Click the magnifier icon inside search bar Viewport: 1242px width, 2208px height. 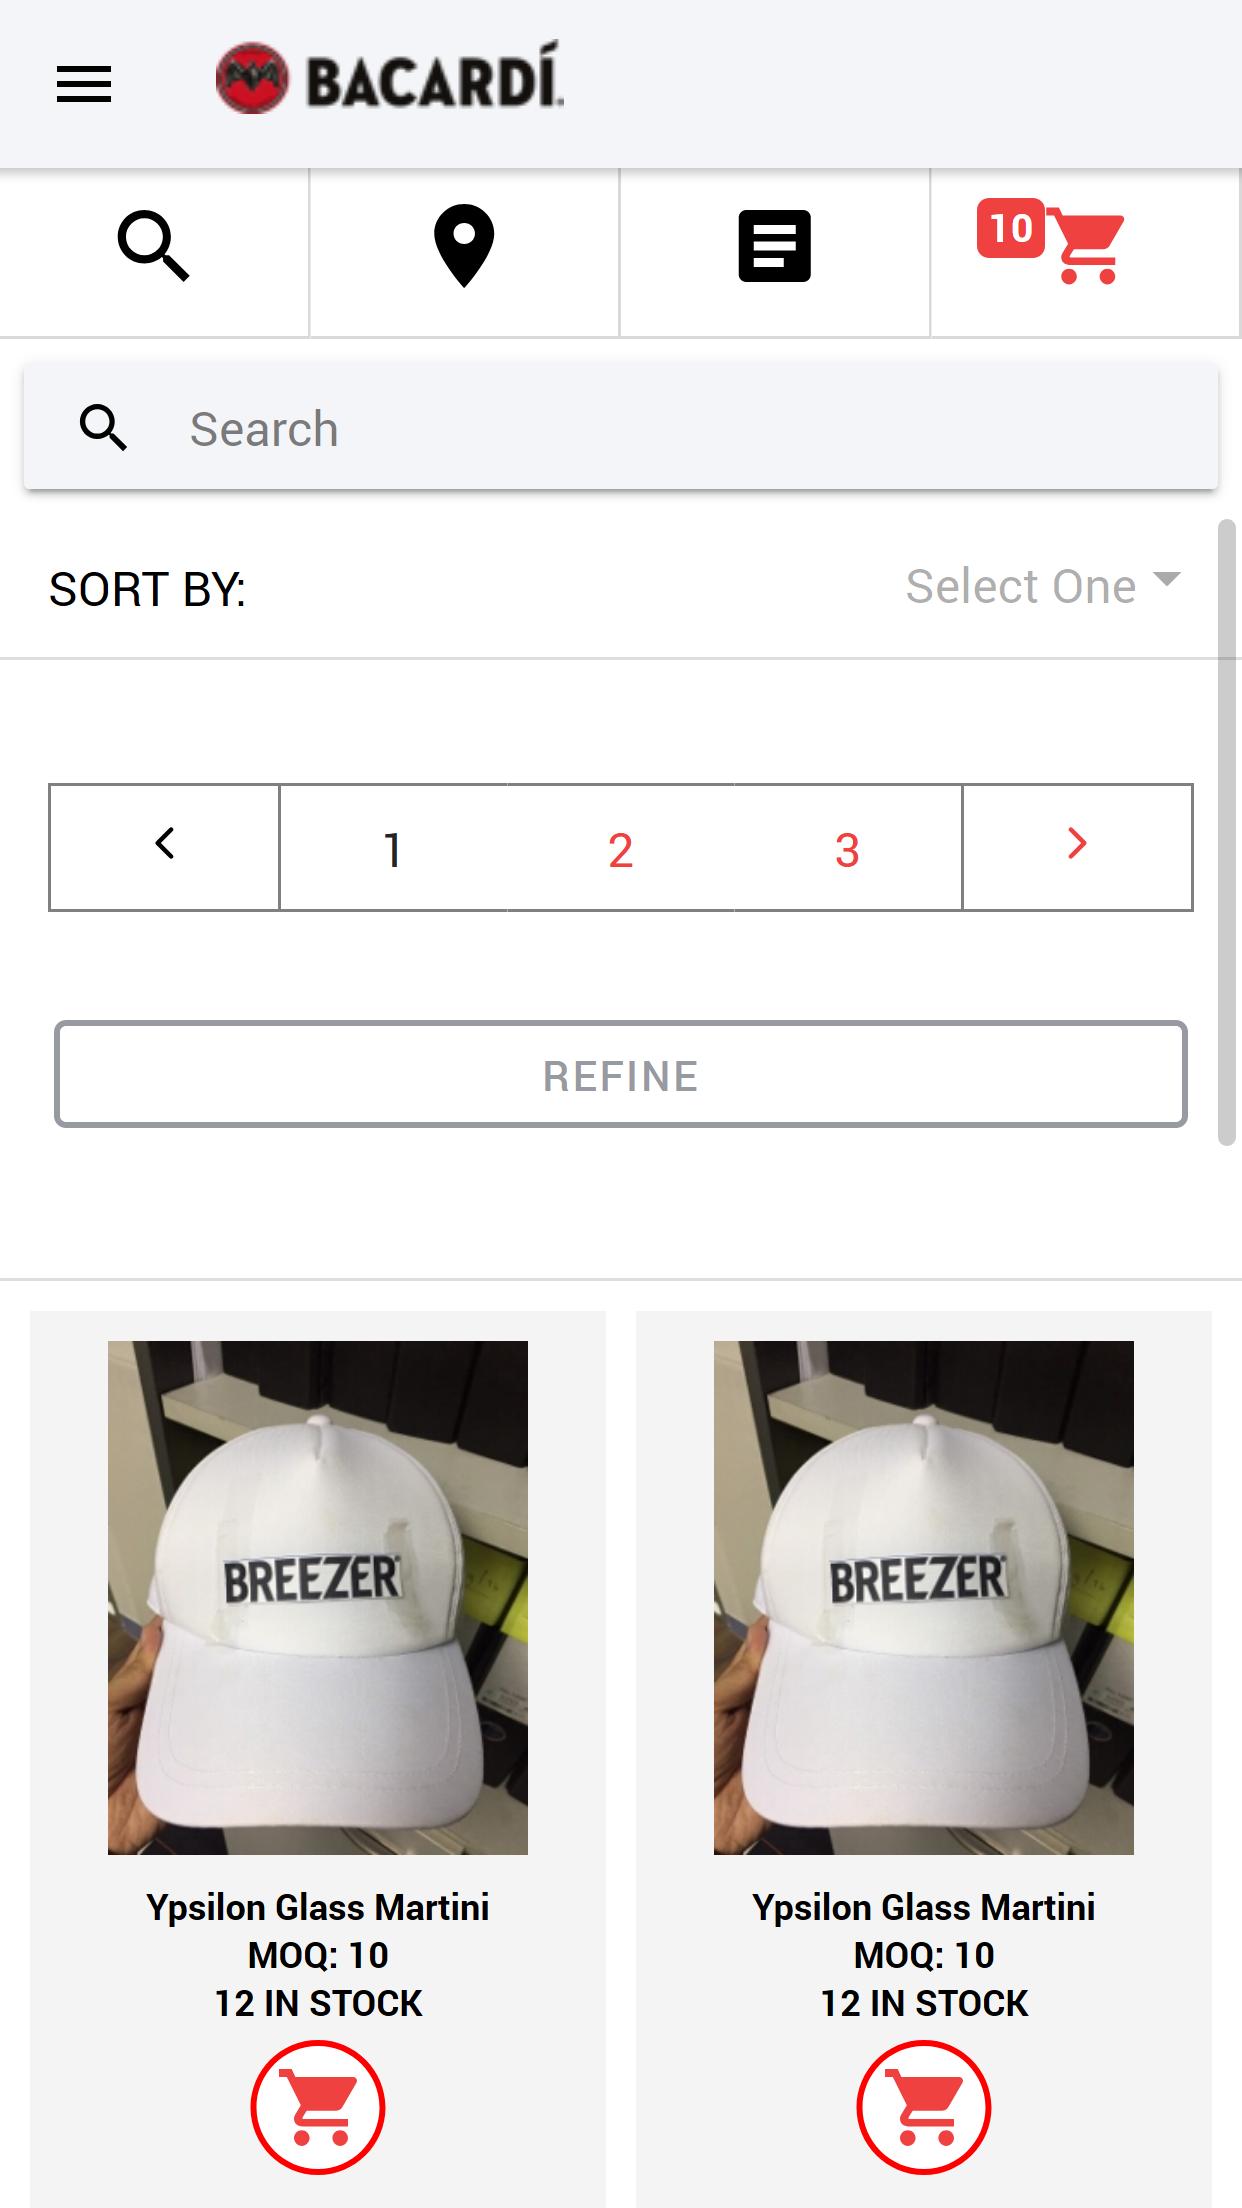pyautogui.click(x=103, y=428)
